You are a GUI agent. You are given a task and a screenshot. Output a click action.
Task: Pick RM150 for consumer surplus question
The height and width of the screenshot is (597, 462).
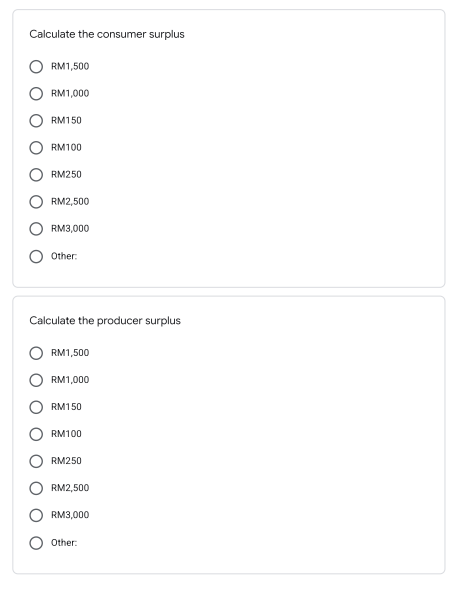[x=36, y=121]
